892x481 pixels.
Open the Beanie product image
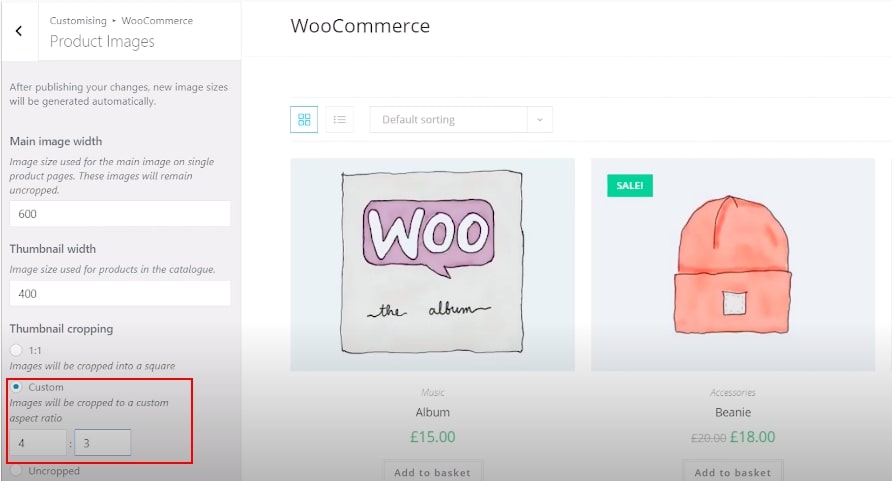[733, 264]
